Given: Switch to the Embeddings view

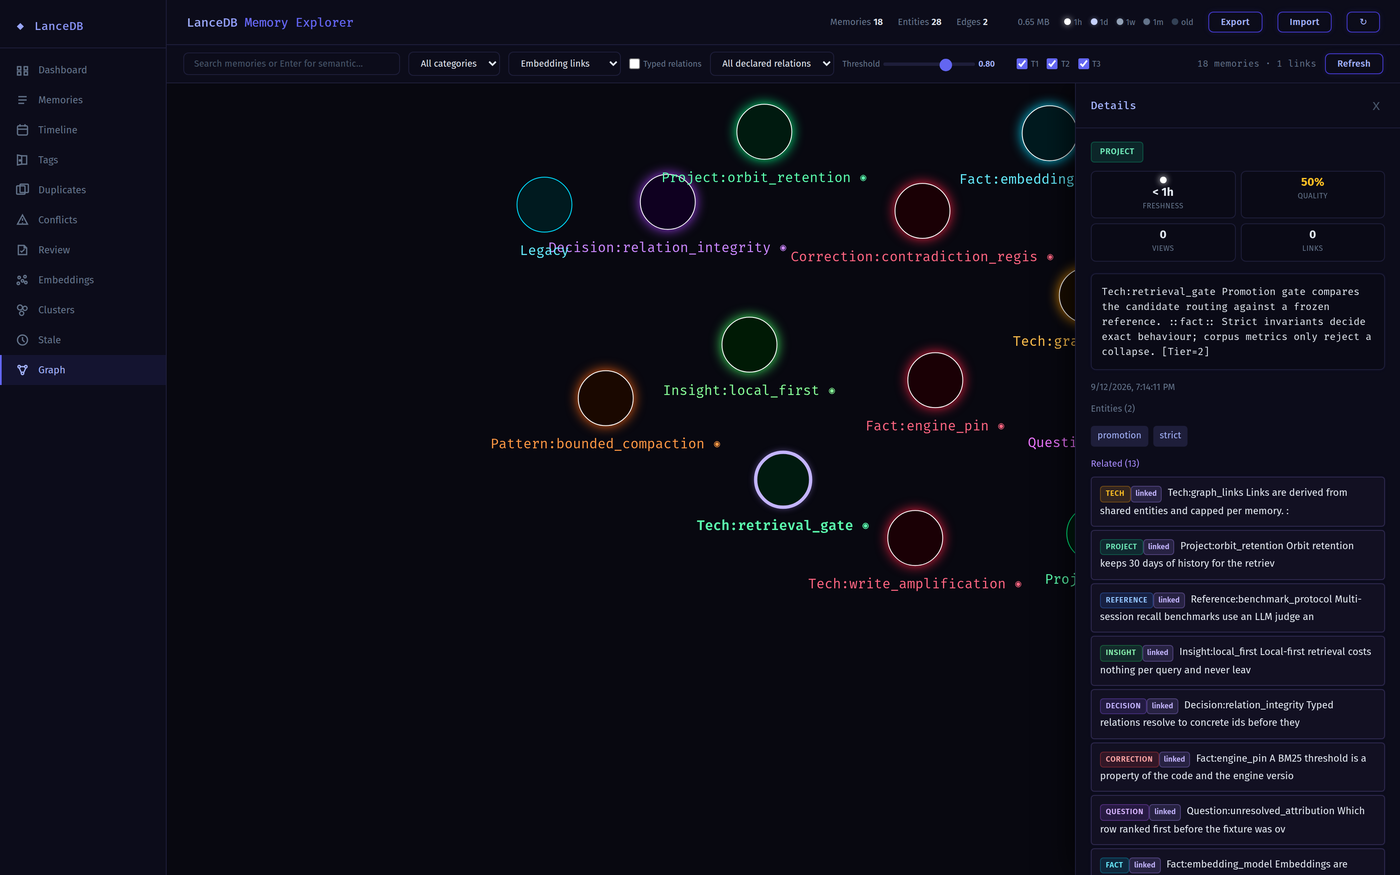Looking at the screenshot, I should coord(83,280).
